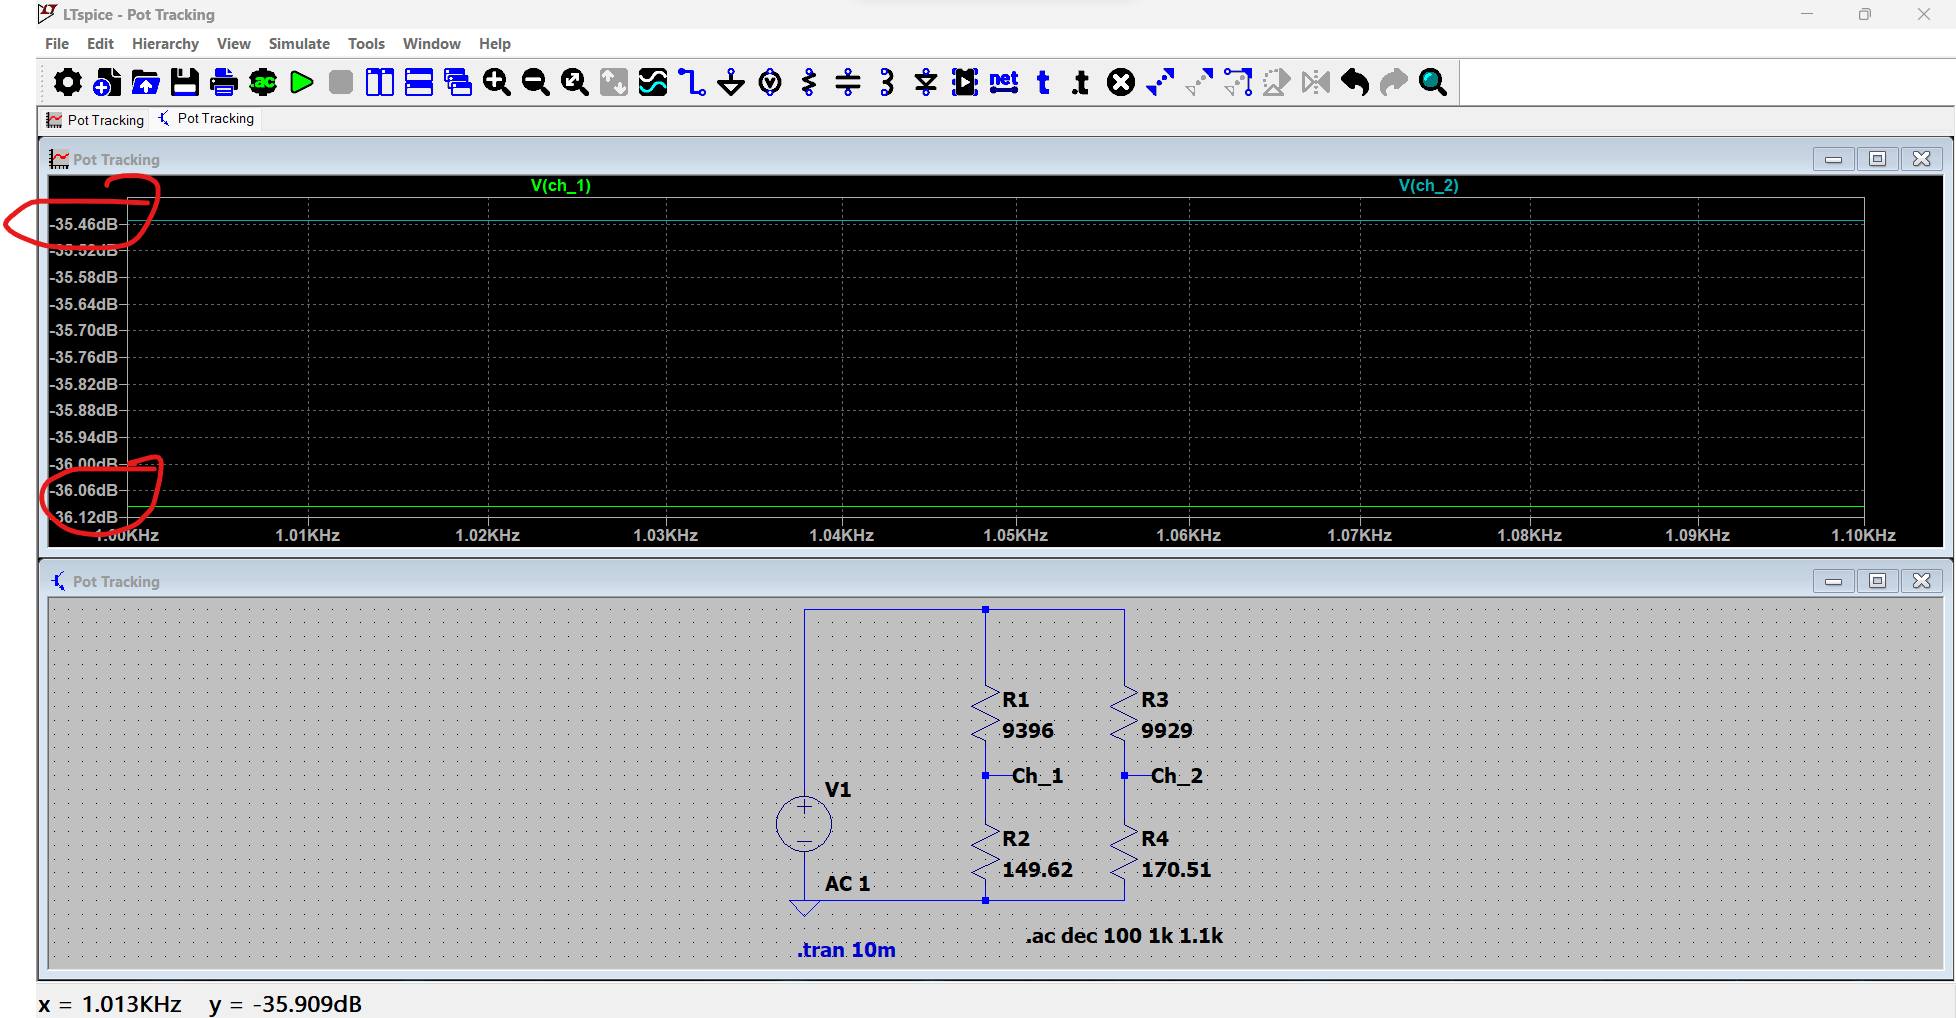Click the printer icon to print
The width and height of the screenshot is (1956, 1018).
point(224,82)
